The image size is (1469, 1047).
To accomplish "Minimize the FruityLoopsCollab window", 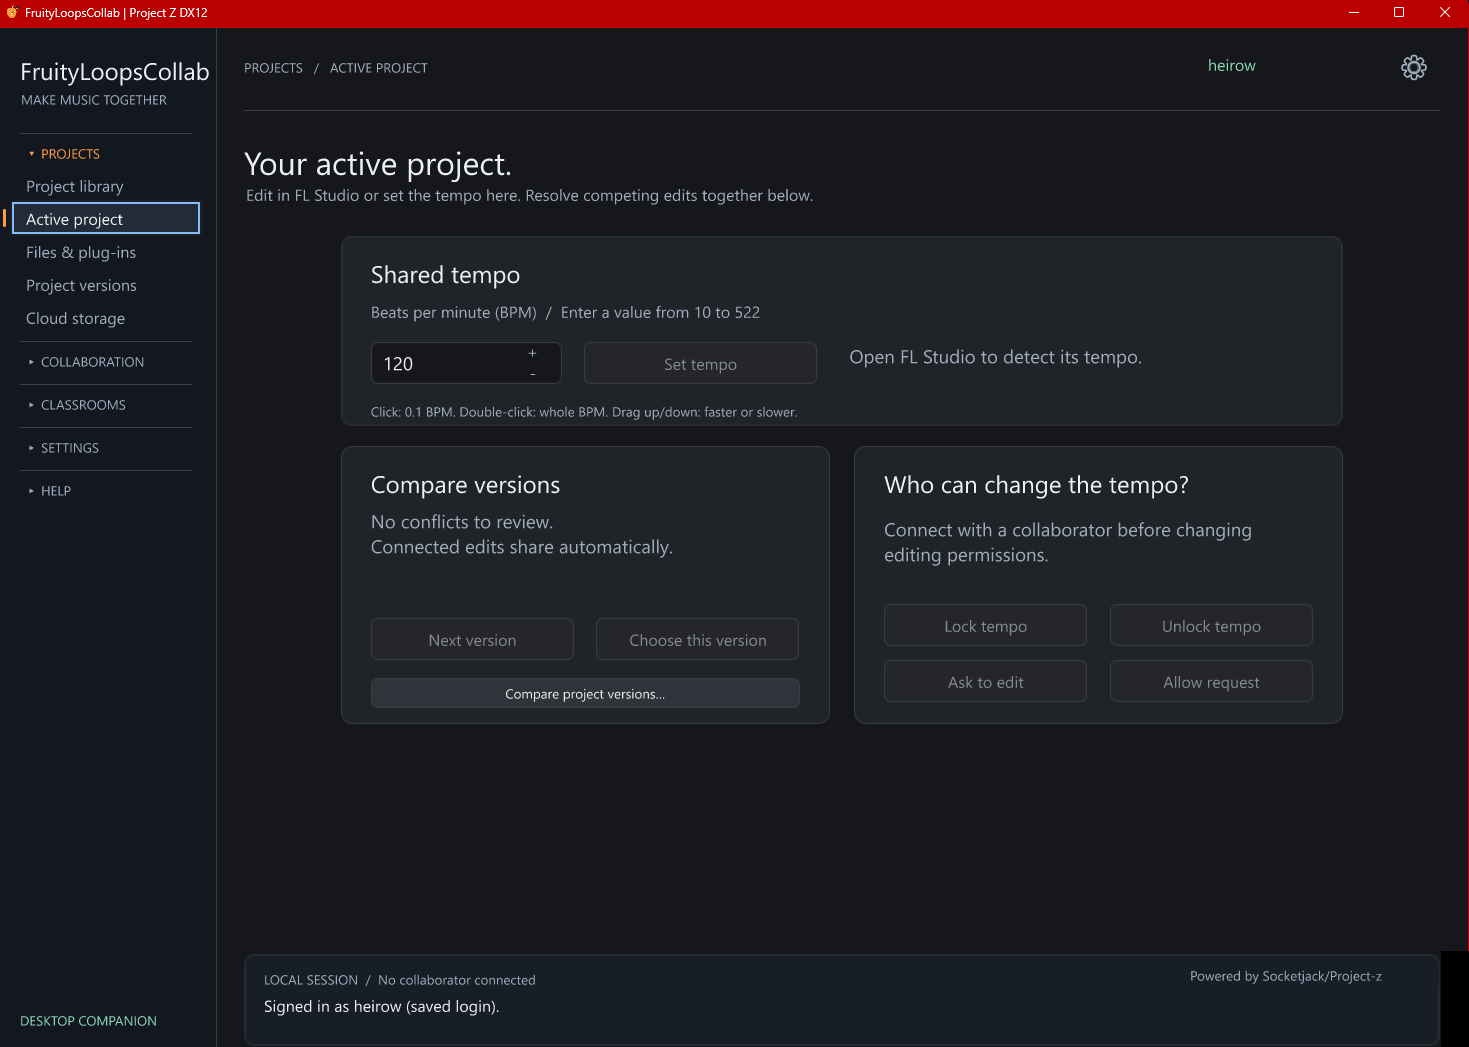I will [x=1354, y=13].
